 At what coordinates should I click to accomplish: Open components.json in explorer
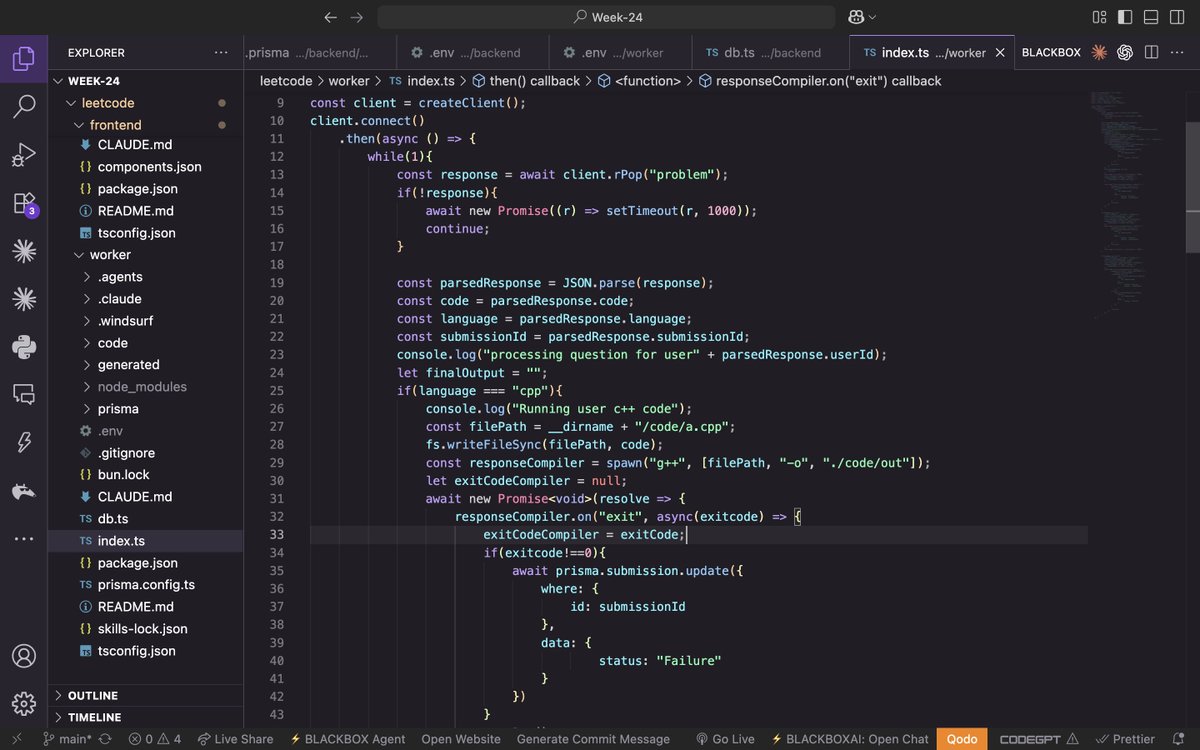pos(146,167)
